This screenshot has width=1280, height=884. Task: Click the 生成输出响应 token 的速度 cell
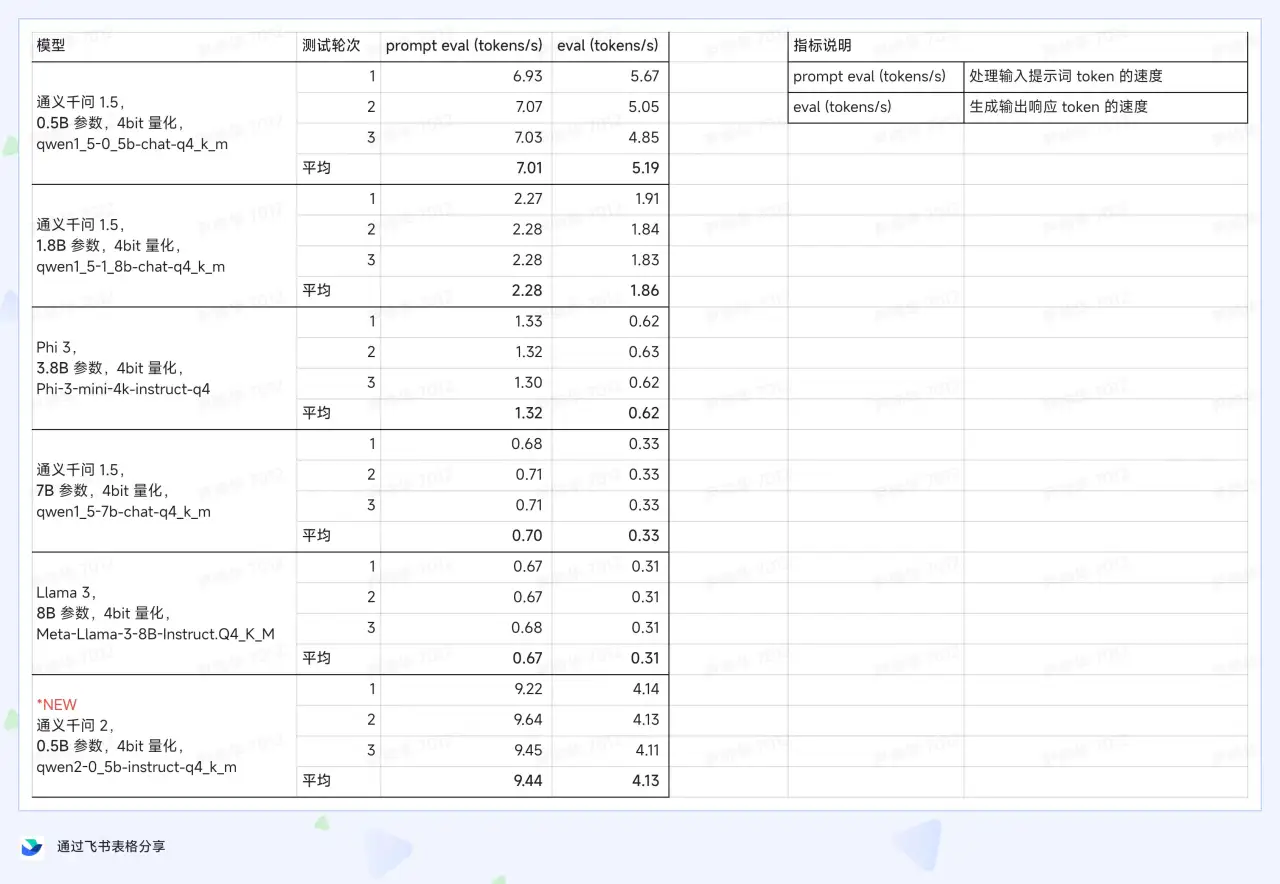(1106, 107)
